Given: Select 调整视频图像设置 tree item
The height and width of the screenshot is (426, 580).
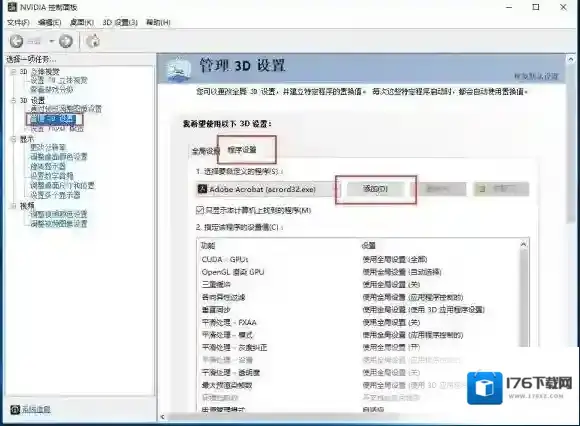Looking at the screenshot, I should pos(59,224).
